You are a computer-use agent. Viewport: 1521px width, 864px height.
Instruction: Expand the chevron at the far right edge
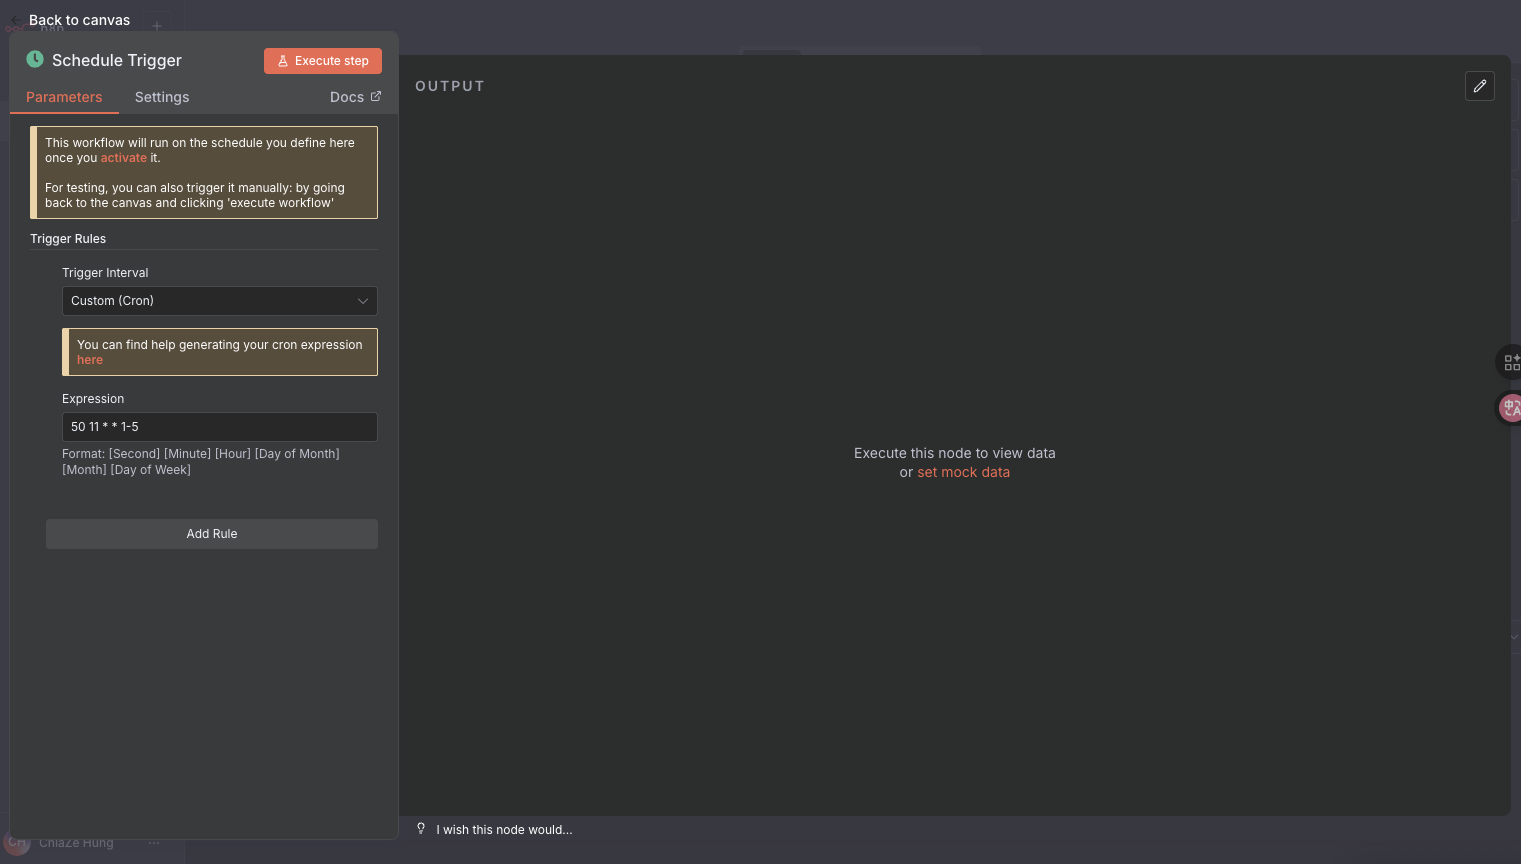(x=1514, y=637)
